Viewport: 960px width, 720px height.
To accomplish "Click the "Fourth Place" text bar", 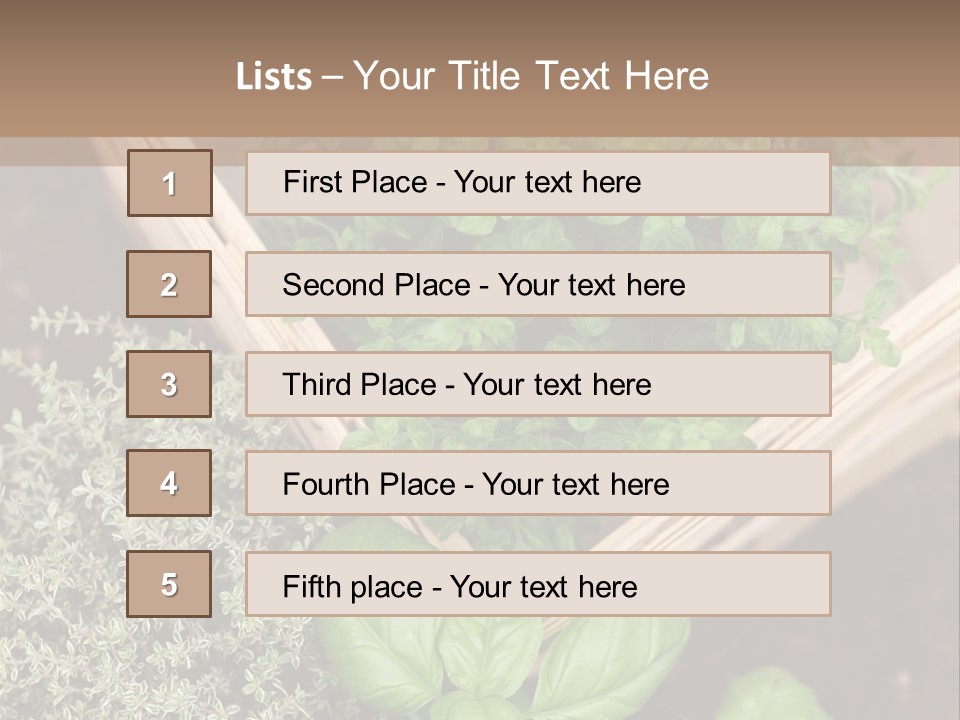I will tap(538, 483).
